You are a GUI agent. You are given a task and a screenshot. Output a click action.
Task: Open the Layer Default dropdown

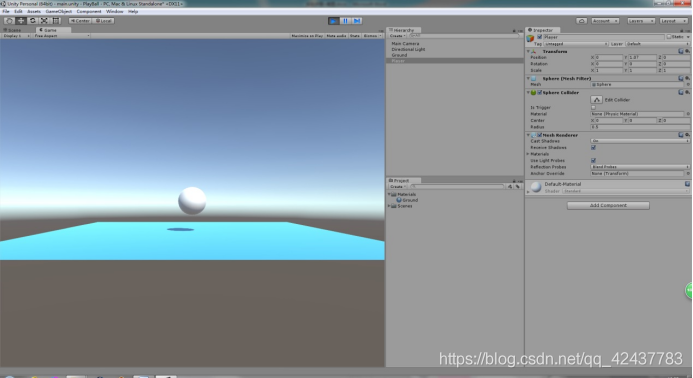tap(658, 44)
